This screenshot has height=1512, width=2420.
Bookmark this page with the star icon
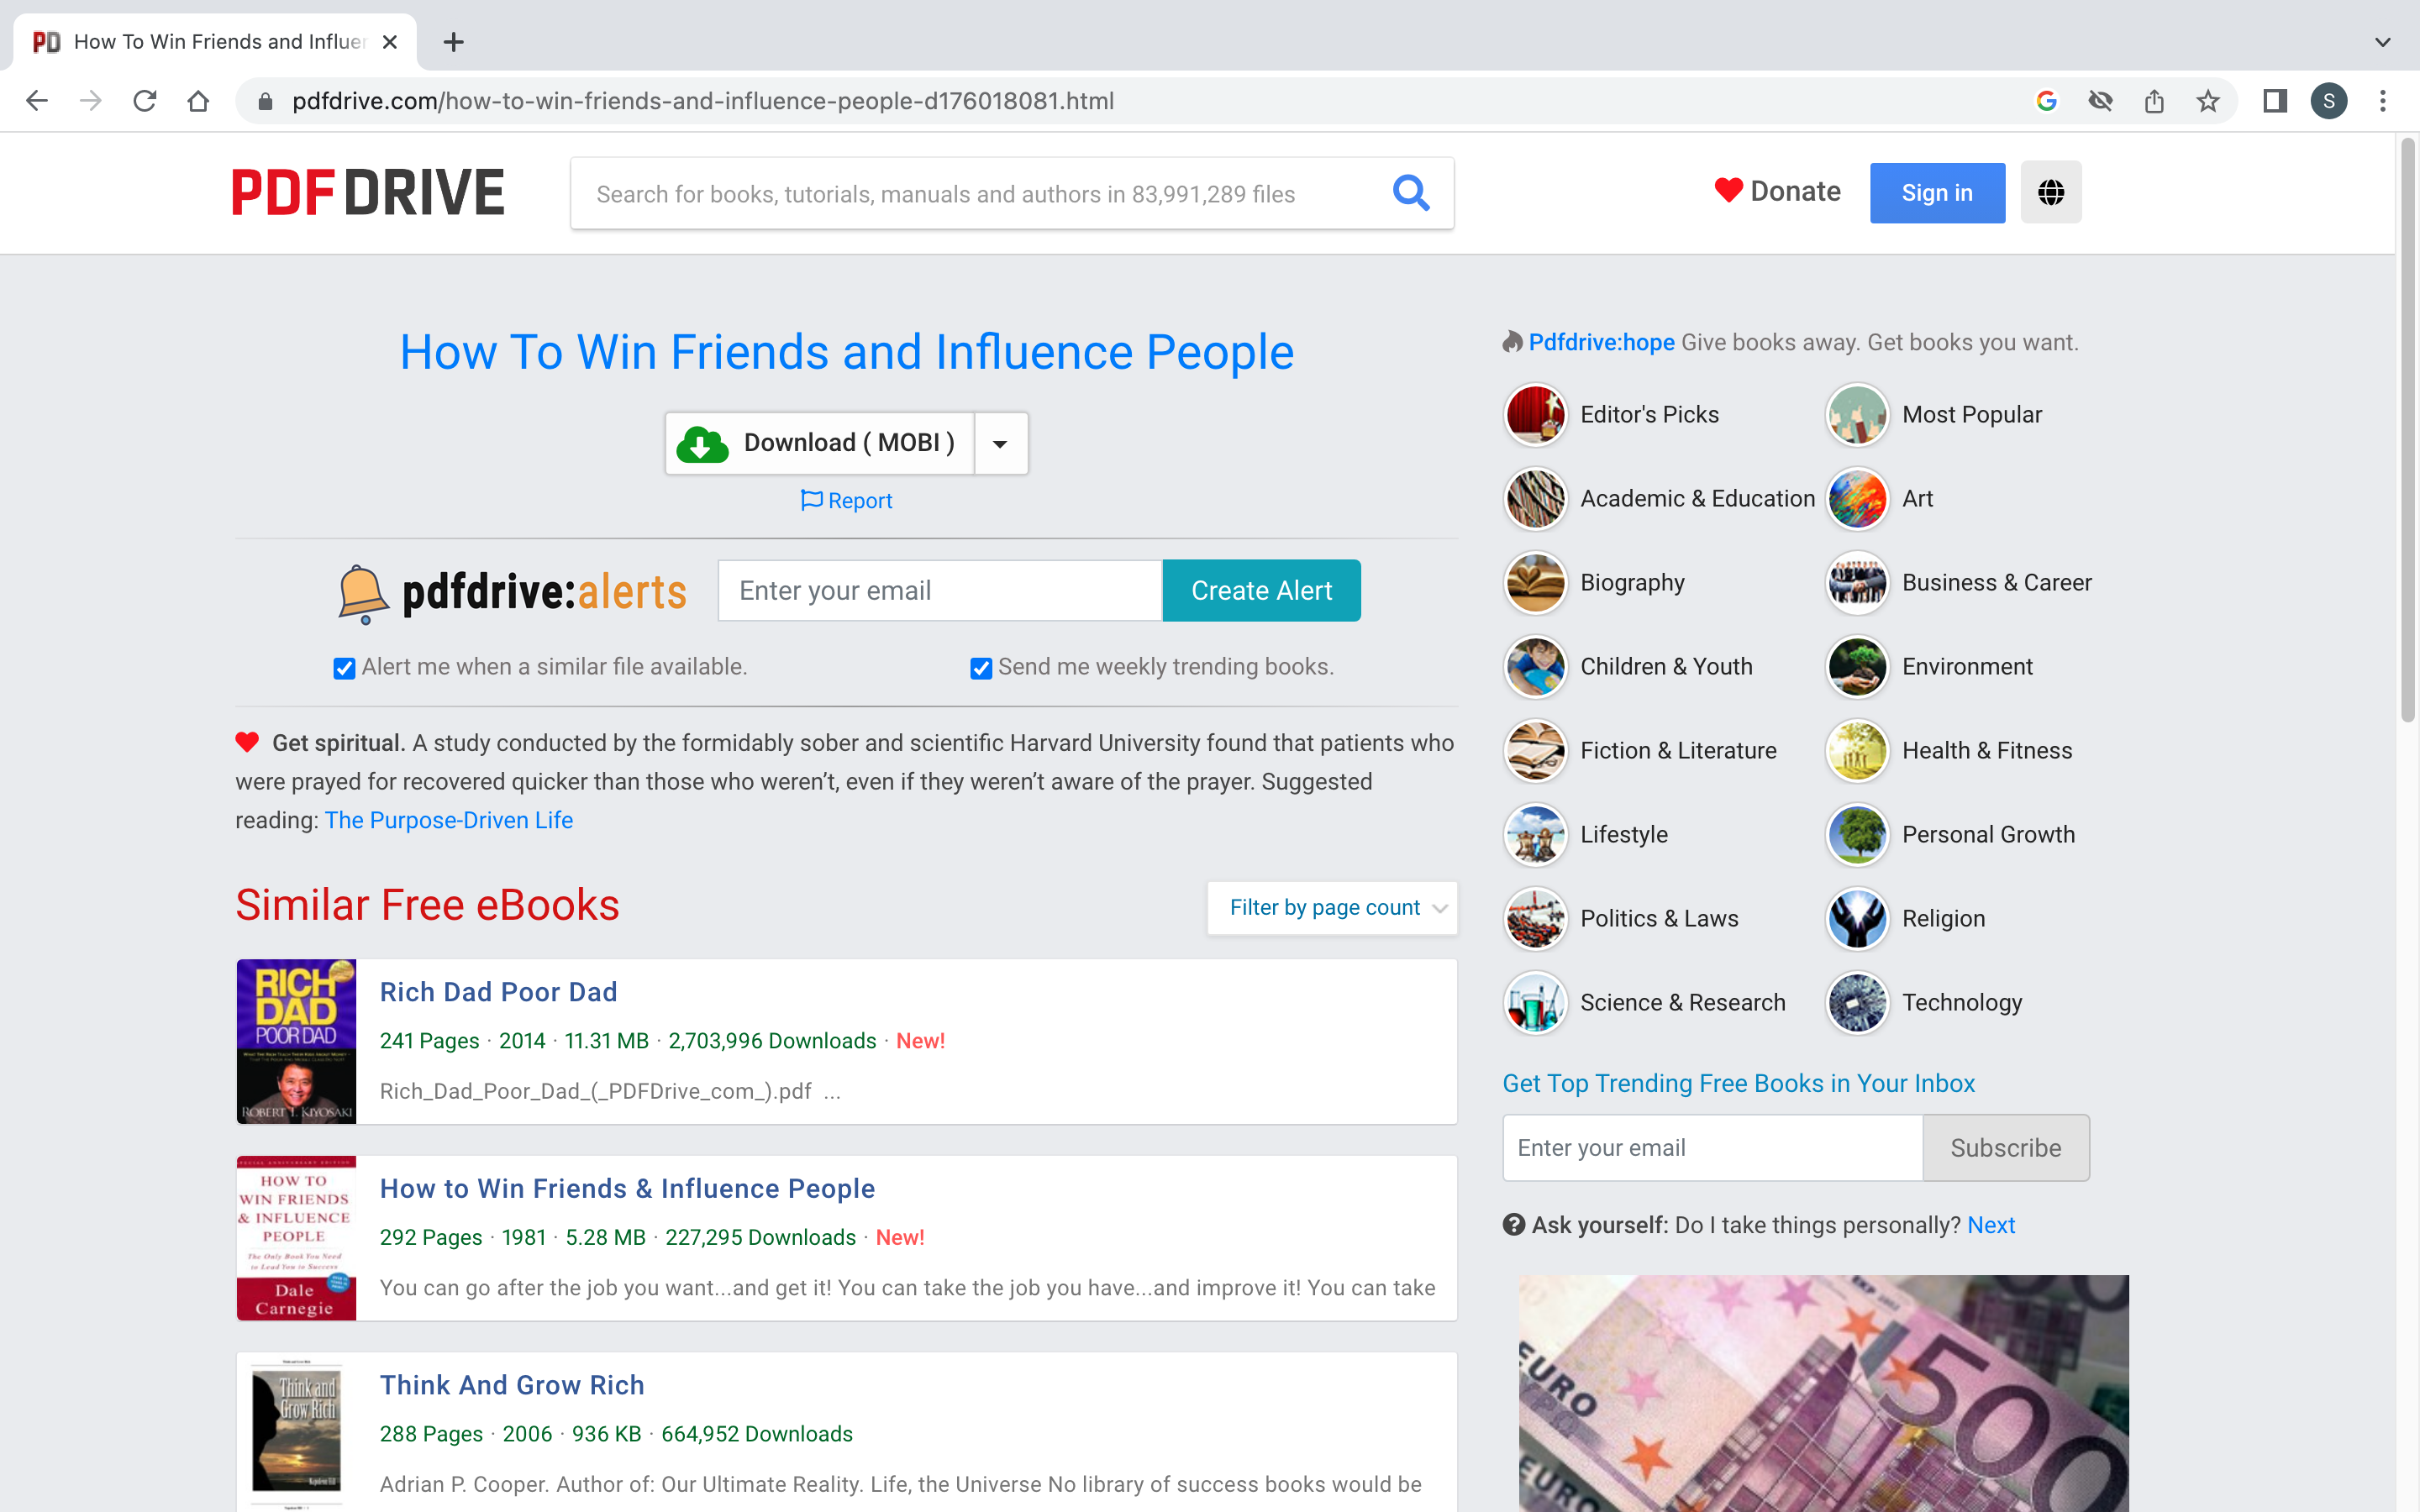point(2208,101)
